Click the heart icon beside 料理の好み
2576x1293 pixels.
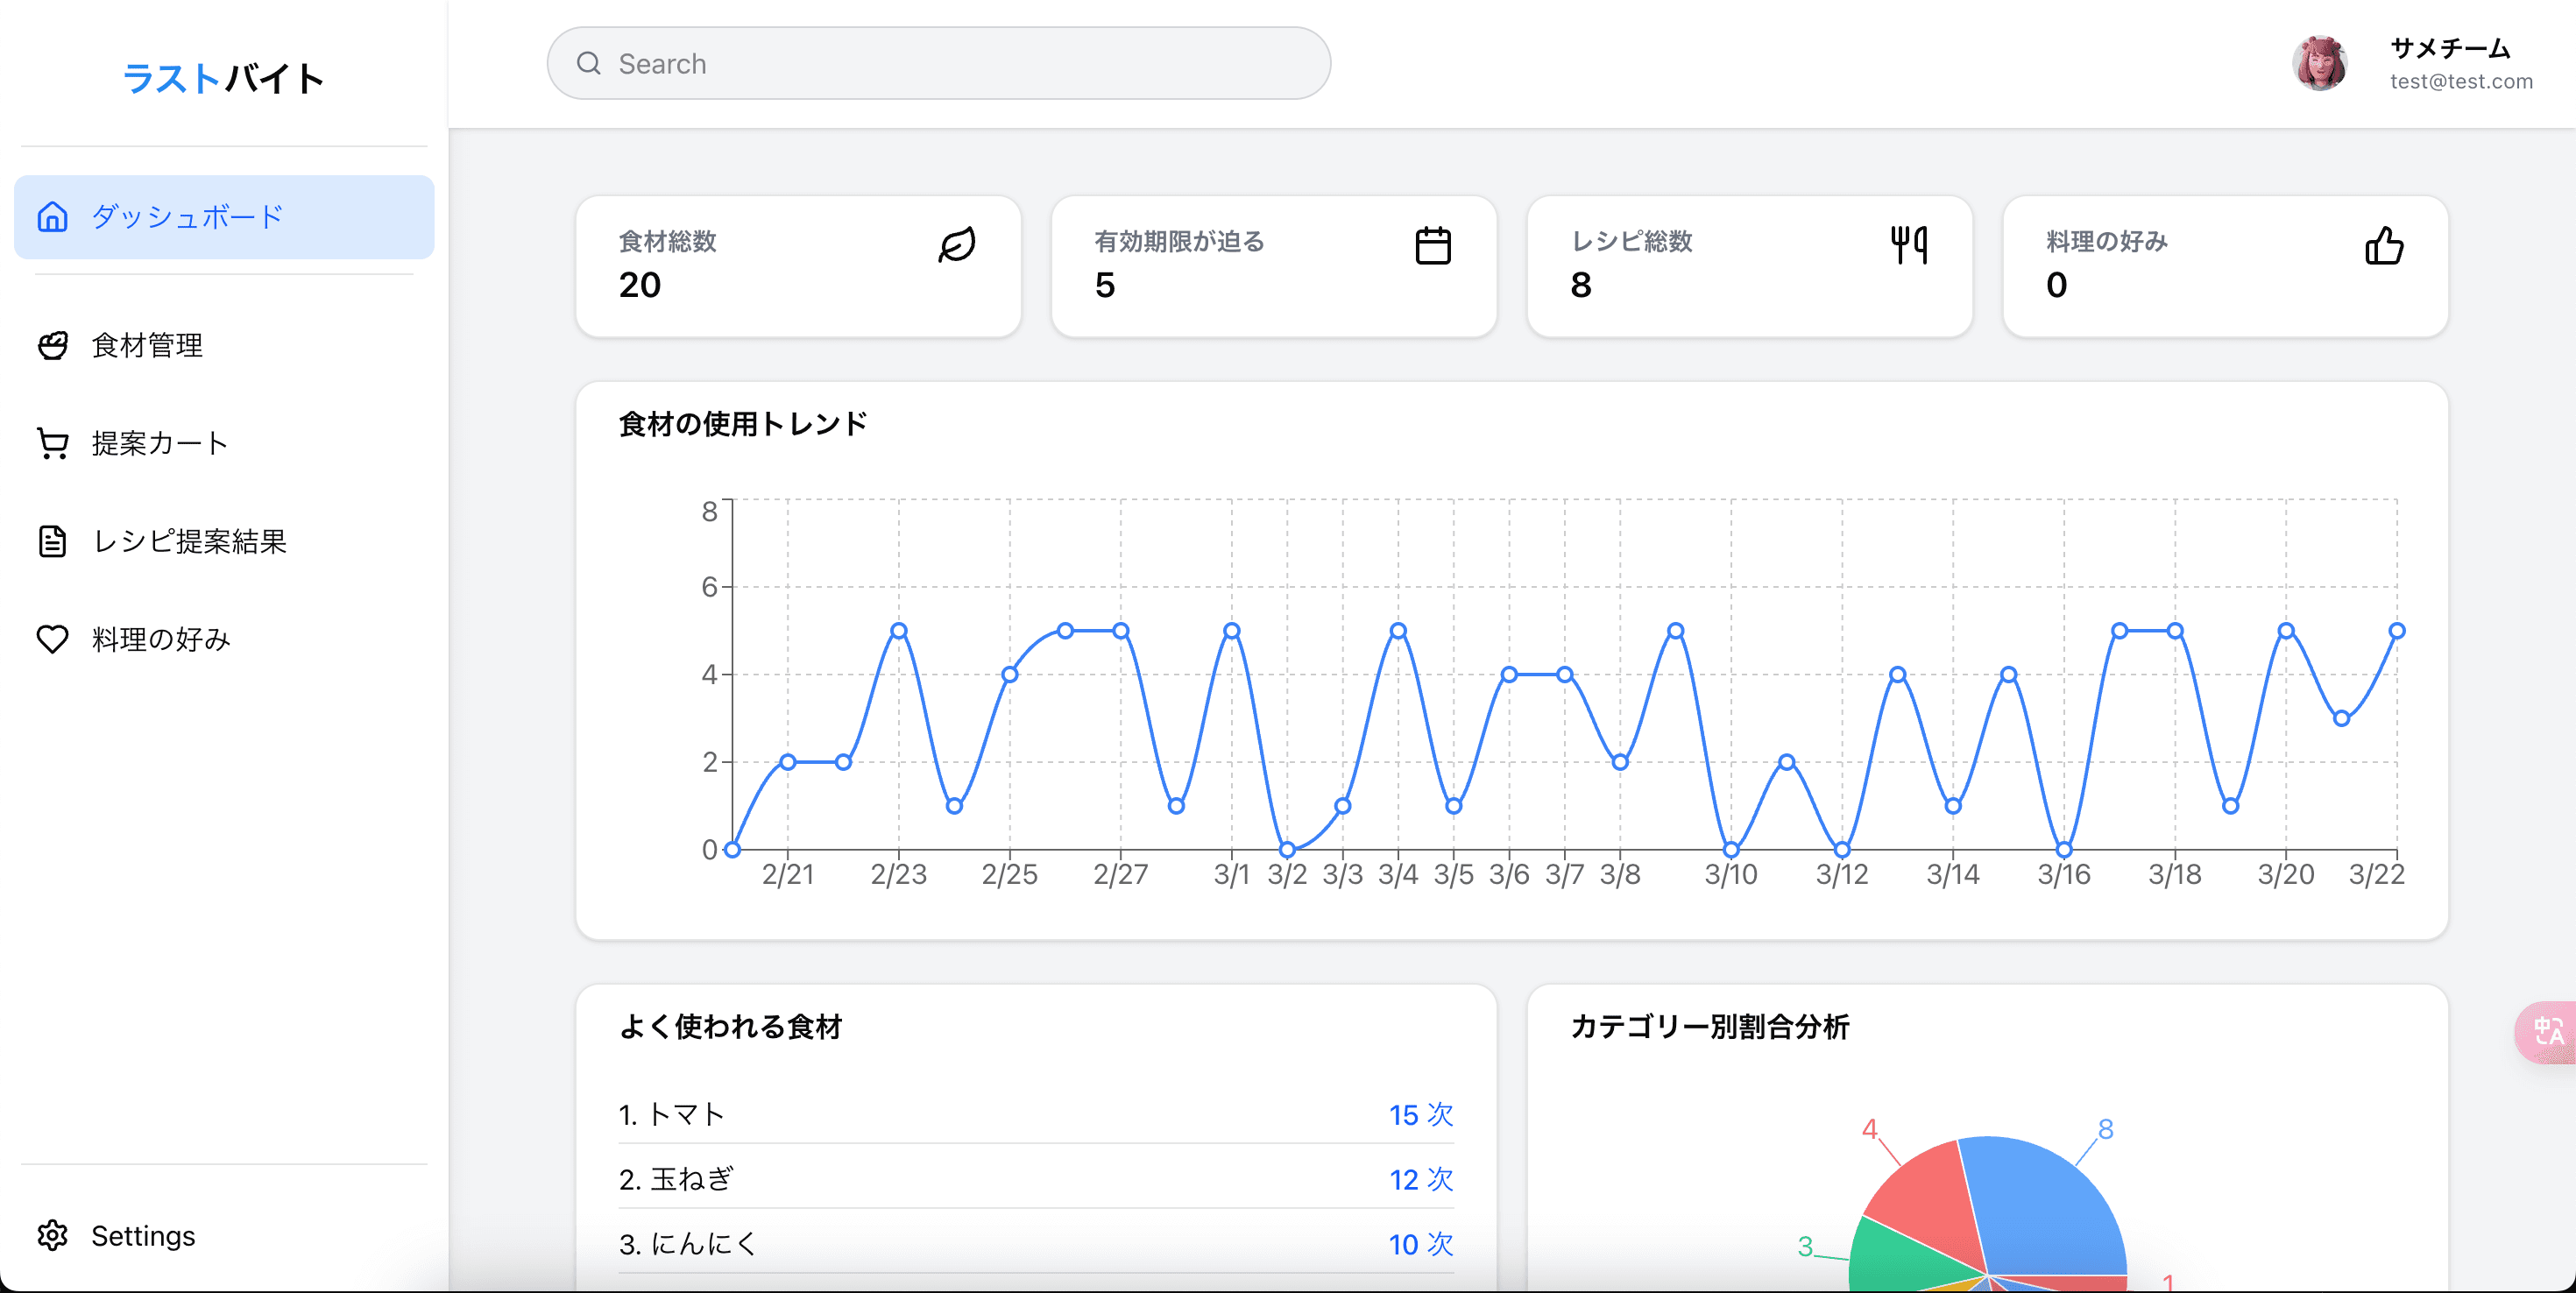point(52,639)
